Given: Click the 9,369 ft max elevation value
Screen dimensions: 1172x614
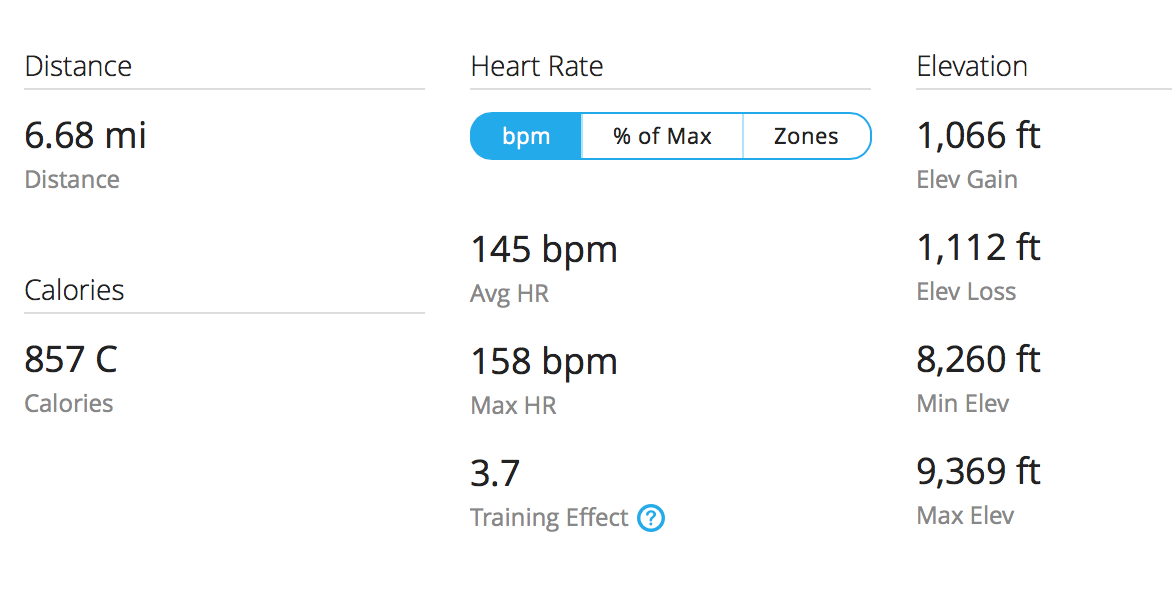Looking at the screenshot, I should click(x=978, y=472).
